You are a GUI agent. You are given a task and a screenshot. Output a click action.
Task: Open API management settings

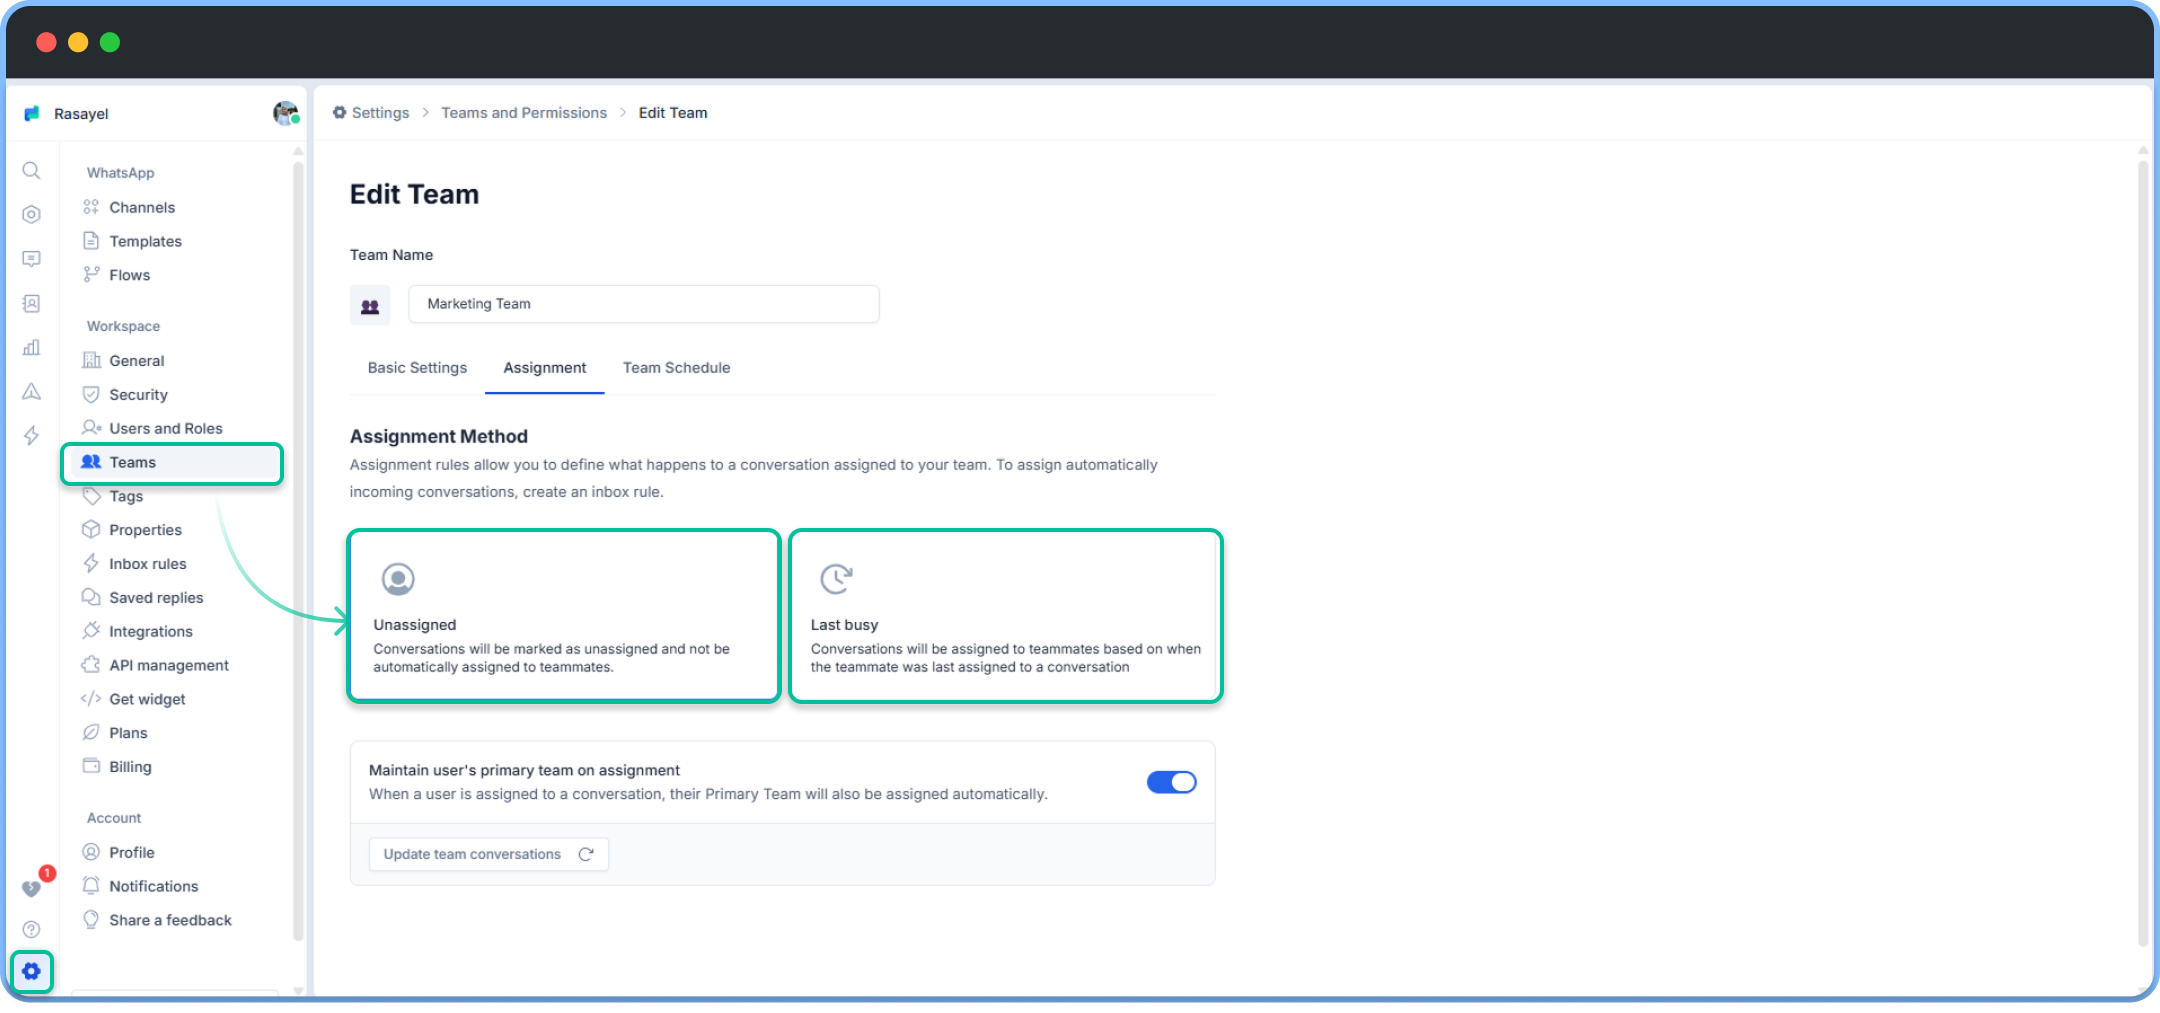[x=168, y=666]
